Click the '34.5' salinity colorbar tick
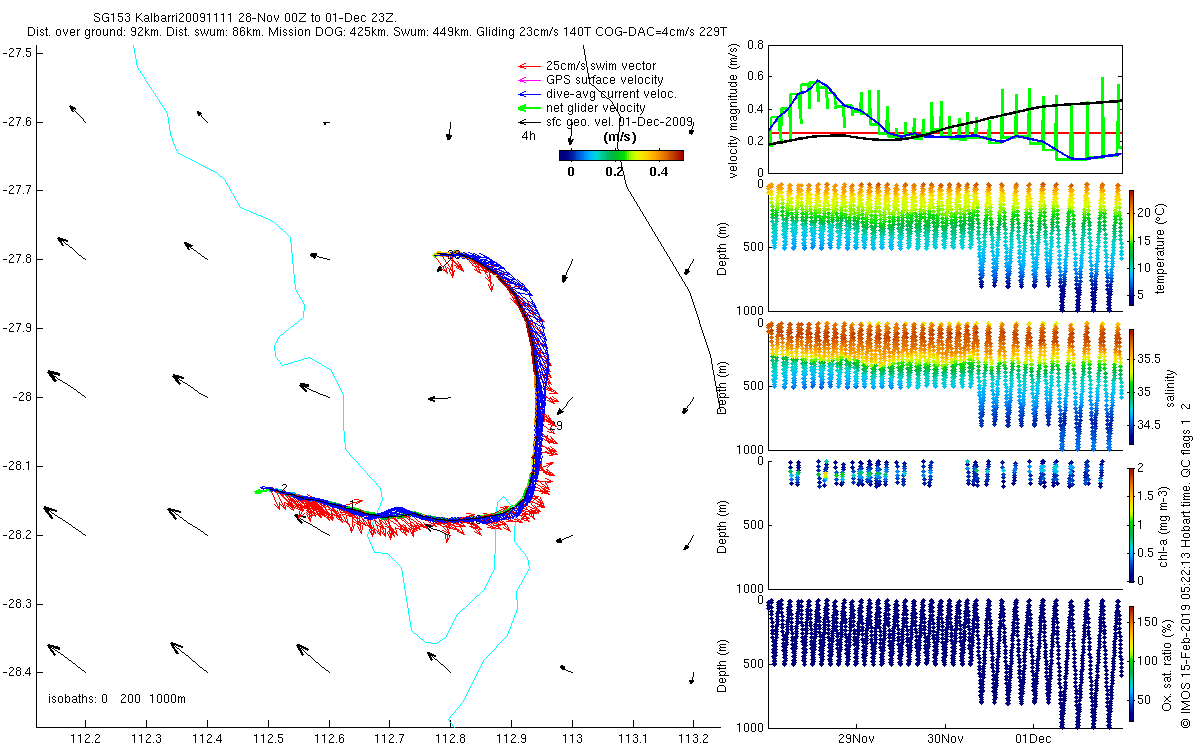 [x=1149, y=425]
